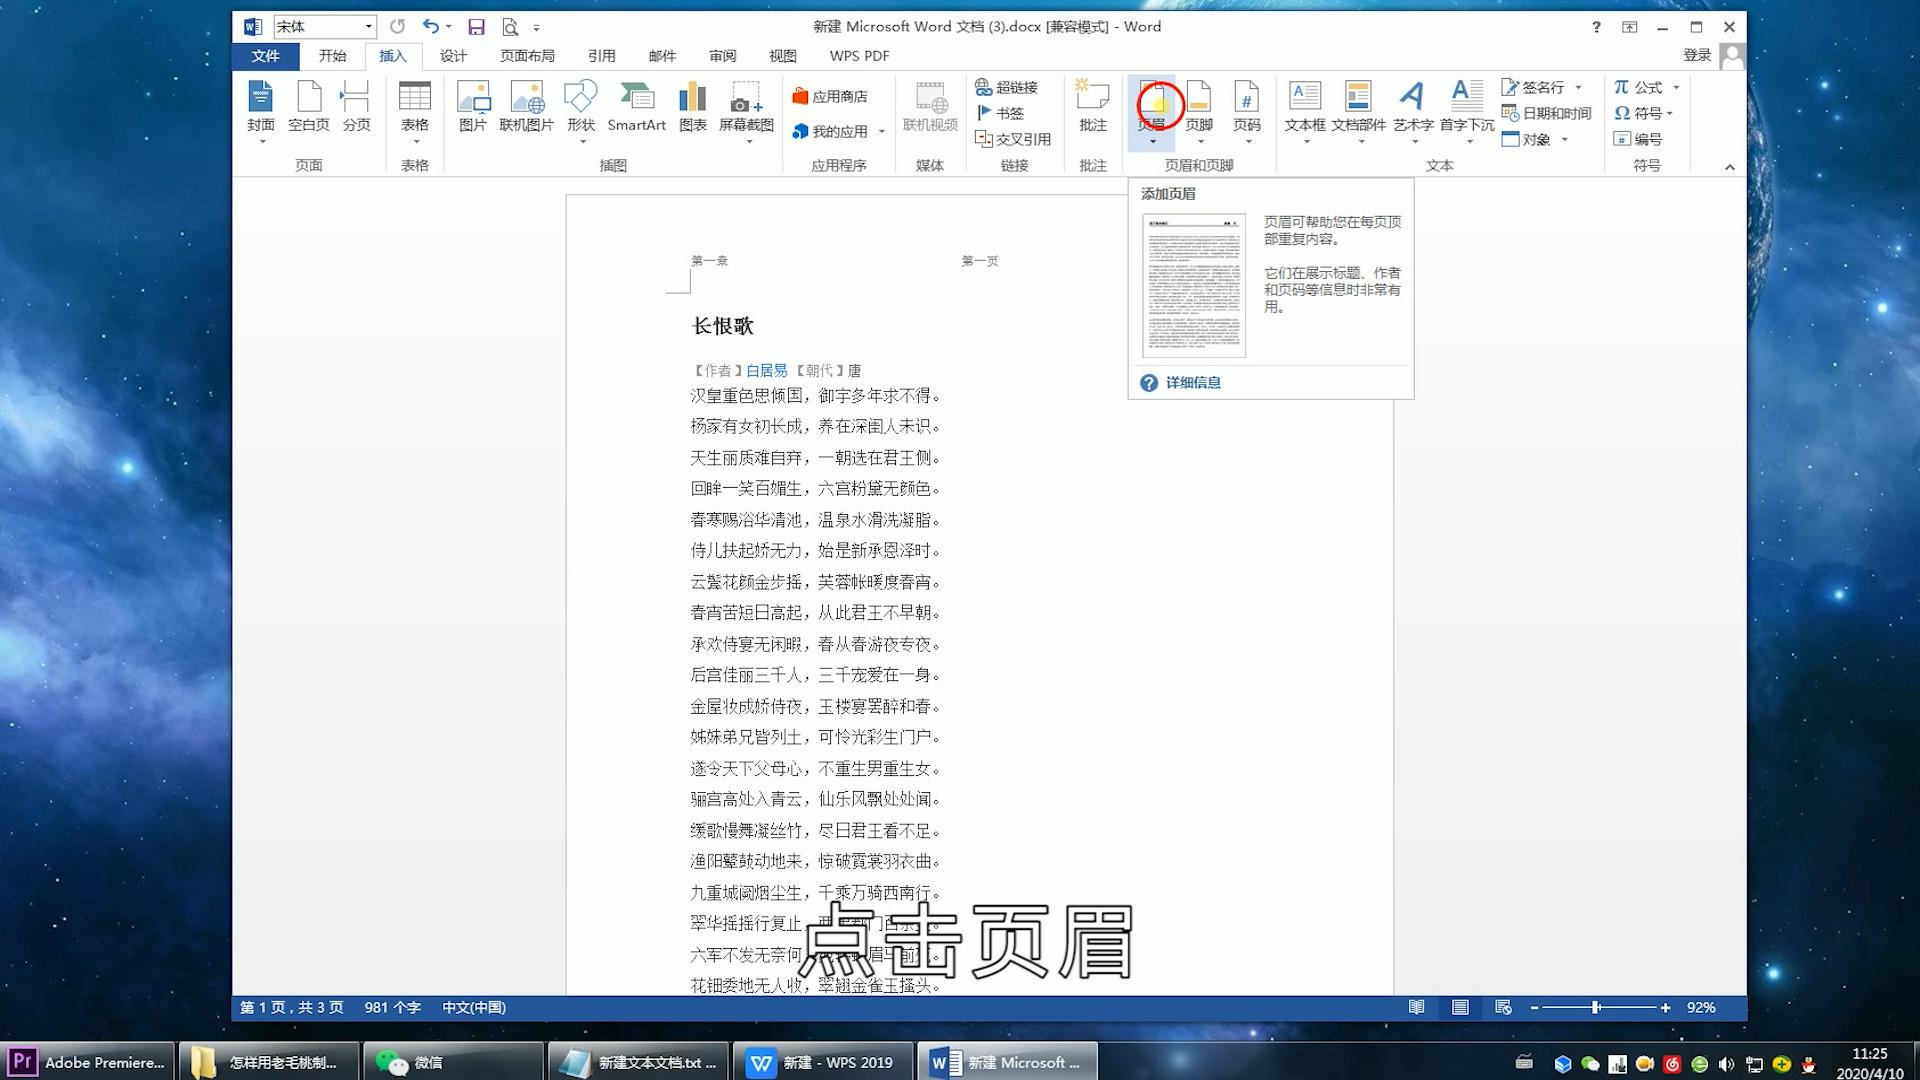
Task: Insert date and time (日期和时间)
Action: coord(1547,113)
